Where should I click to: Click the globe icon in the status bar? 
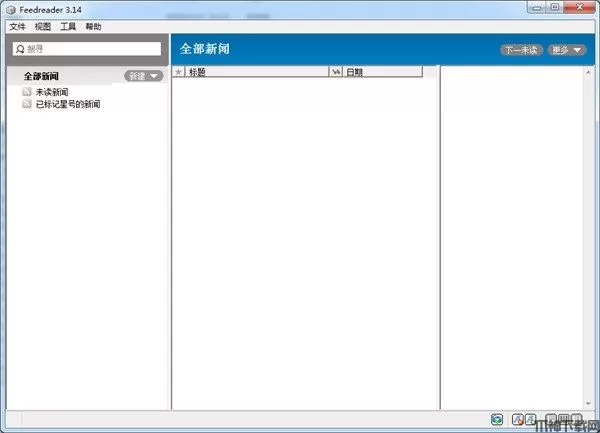click(x=497, y=420)
